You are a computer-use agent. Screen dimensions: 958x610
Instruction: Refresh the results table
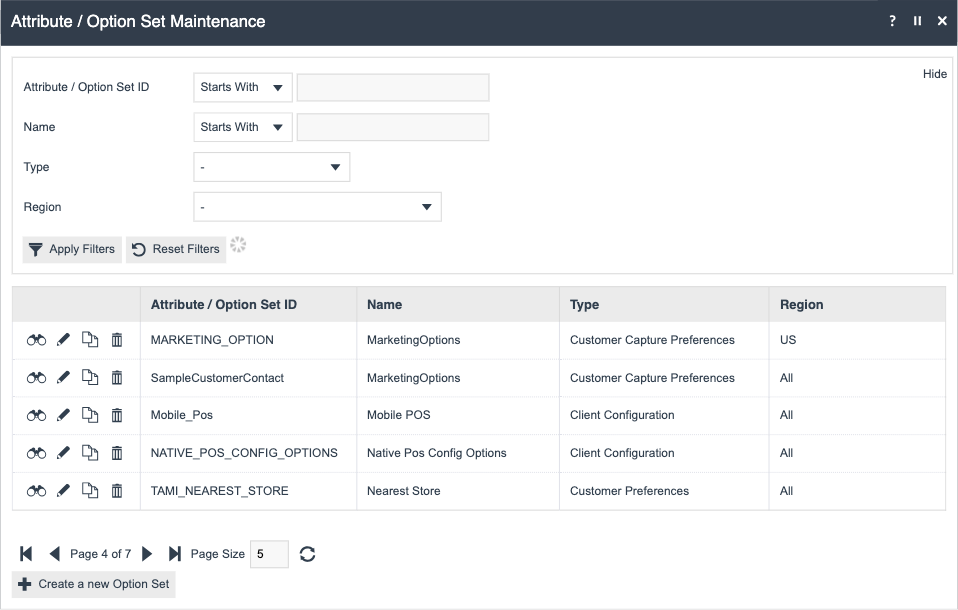point(307,553)
